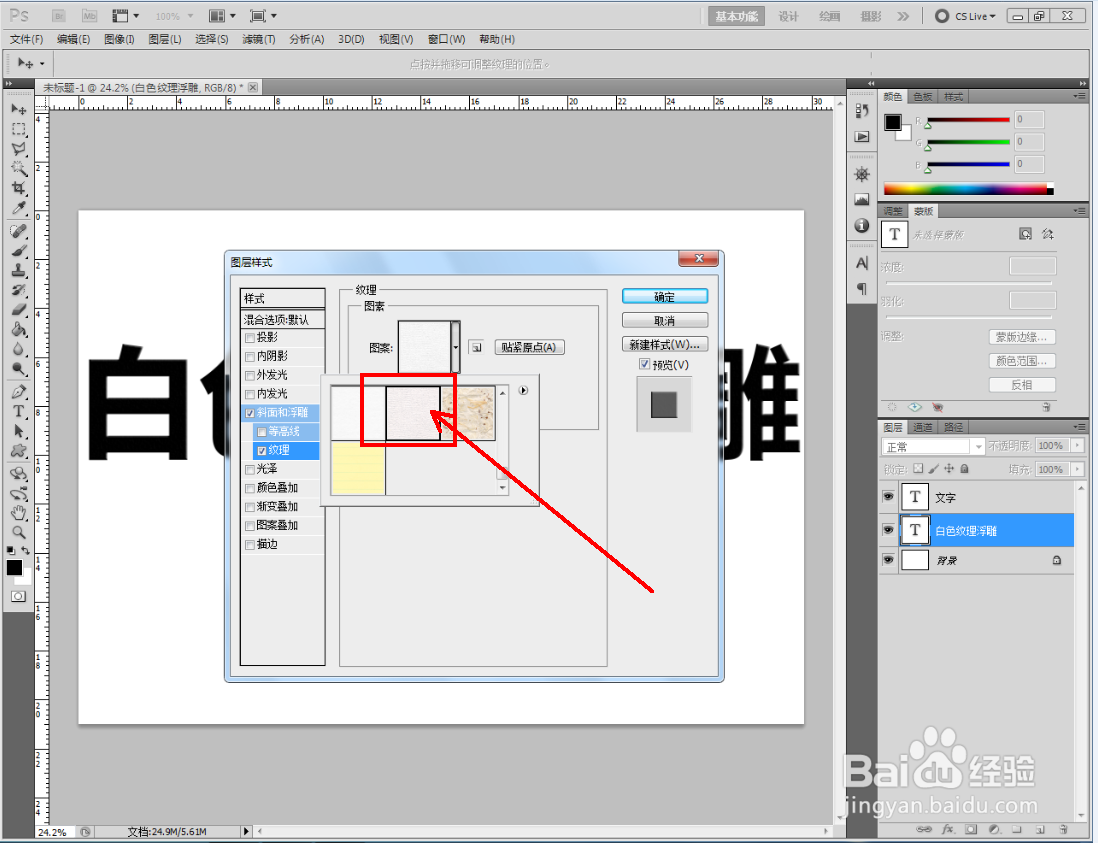Select the Polygonal Lasso tool
The width and height of the screenshot is (1098, 843).
18,149
